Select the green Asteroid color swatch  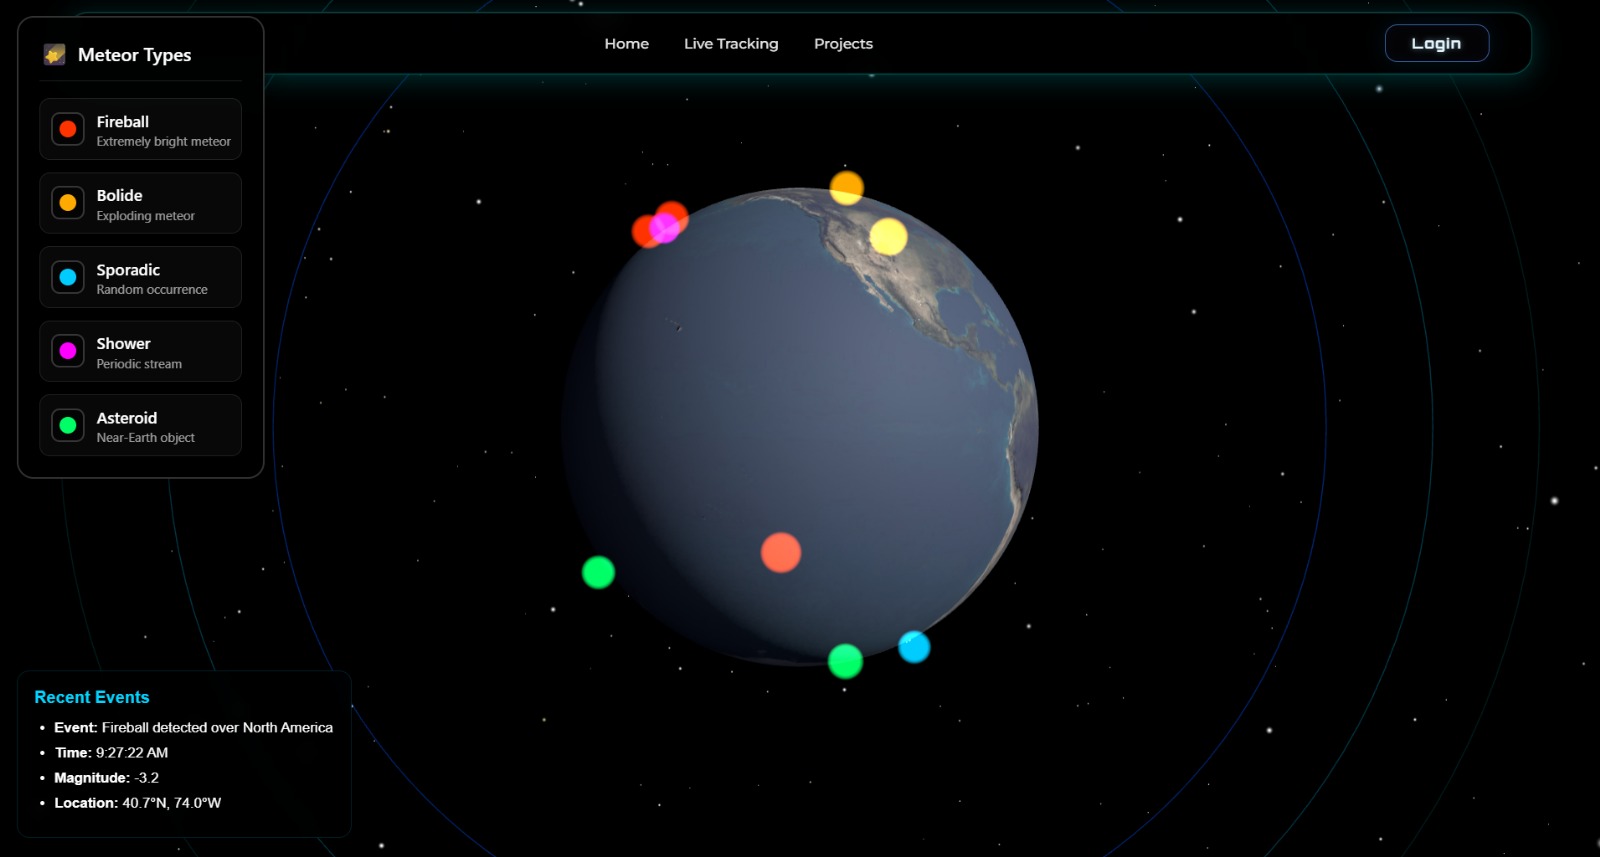click(68, 425)
